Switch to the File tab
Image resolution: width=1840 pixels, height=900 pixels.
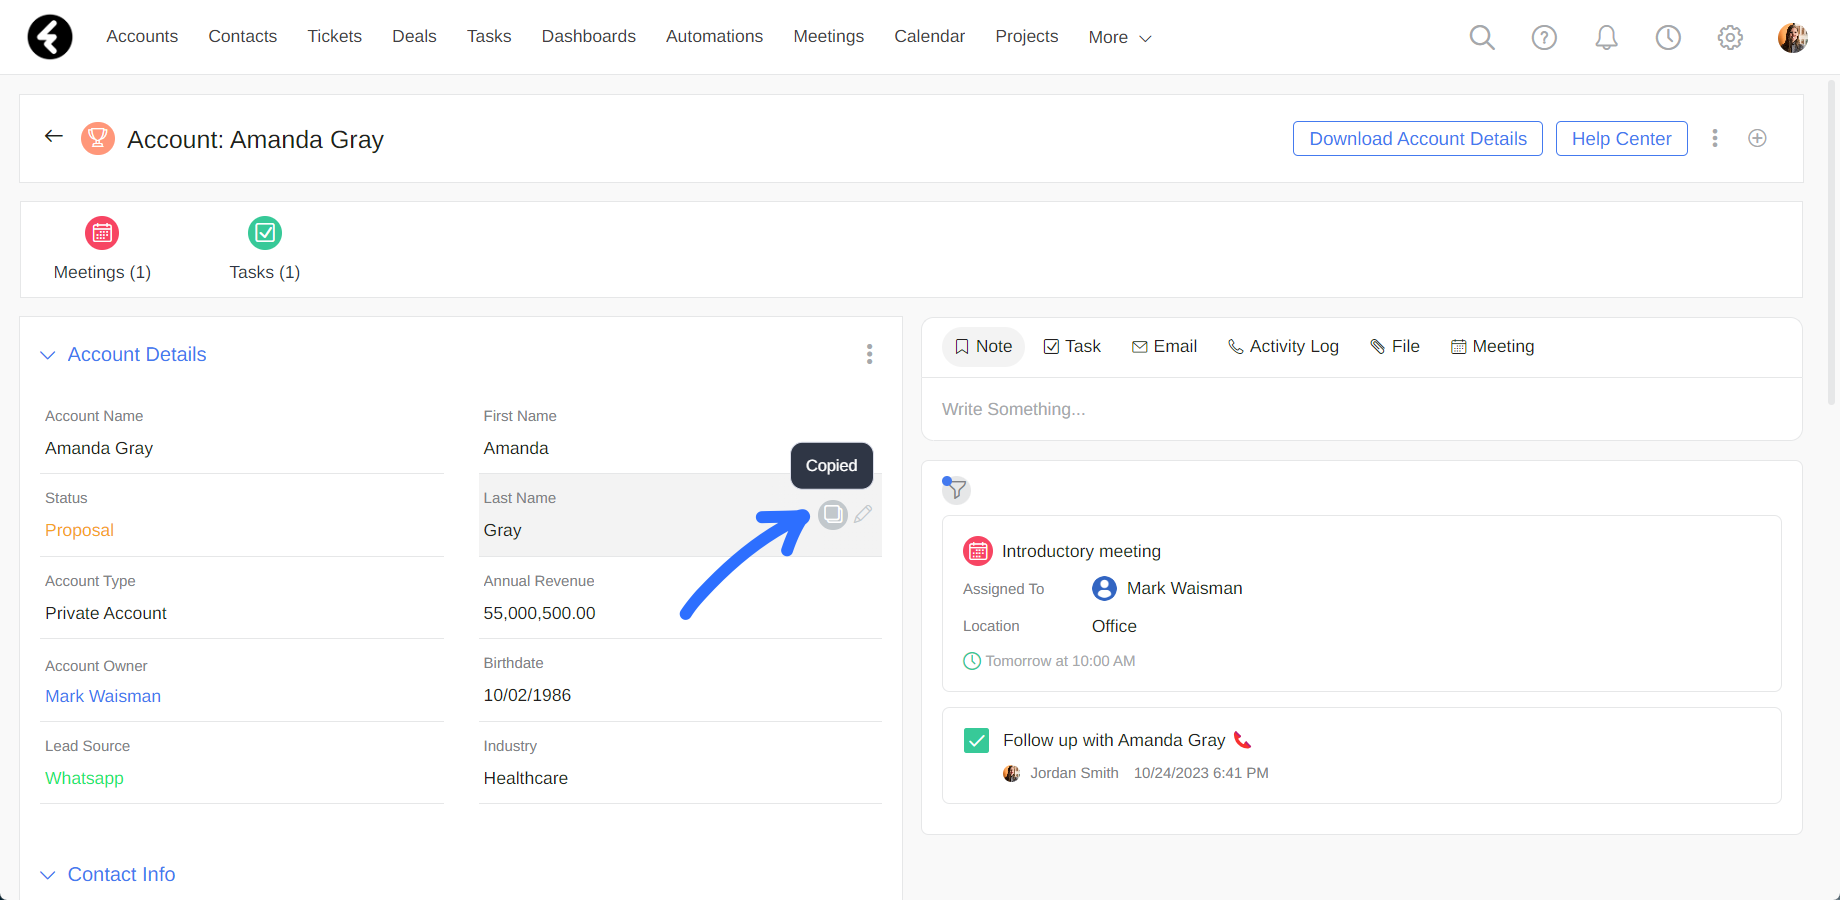[x=1395, y=346]
